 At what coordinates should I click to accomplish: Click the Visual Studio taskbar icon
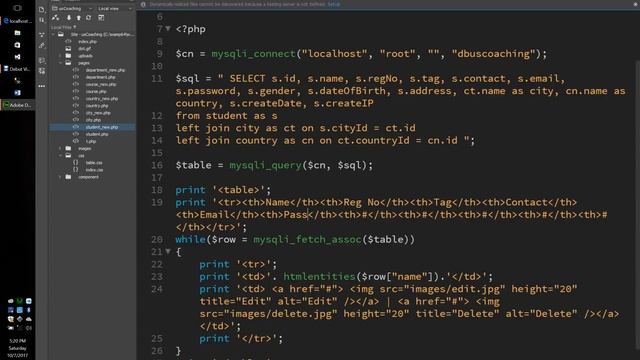coord(17,57)
